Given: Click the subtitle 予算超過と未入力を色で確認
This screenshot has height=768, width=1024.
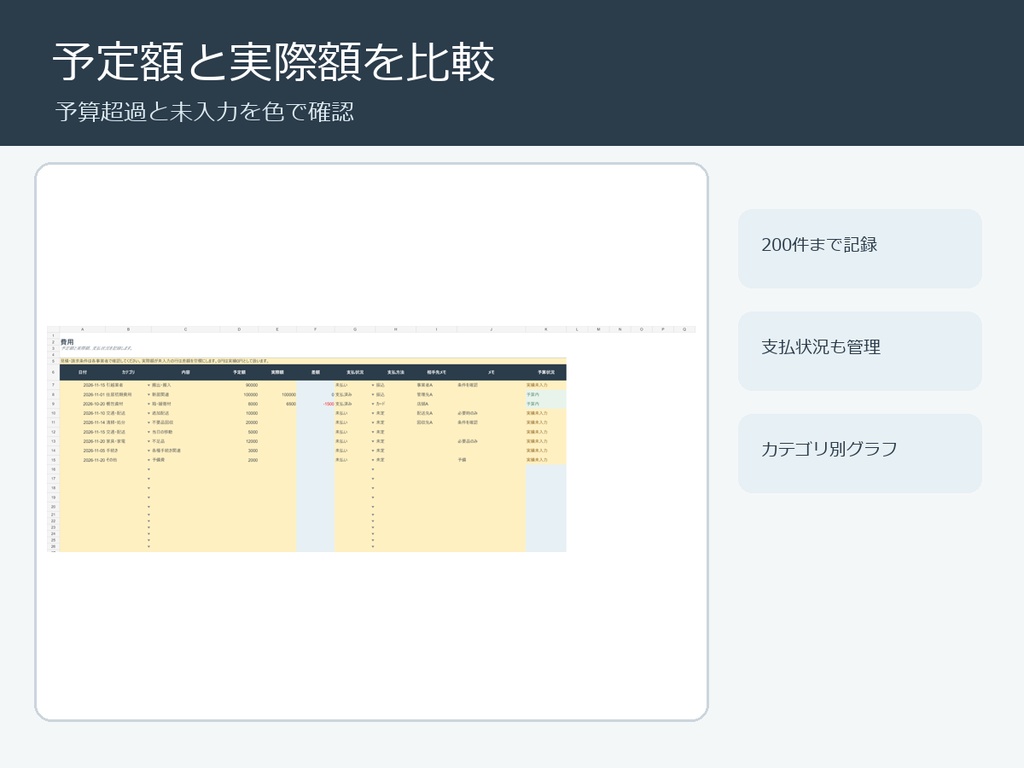Looking at the screenshot, I should pos(204,112).
